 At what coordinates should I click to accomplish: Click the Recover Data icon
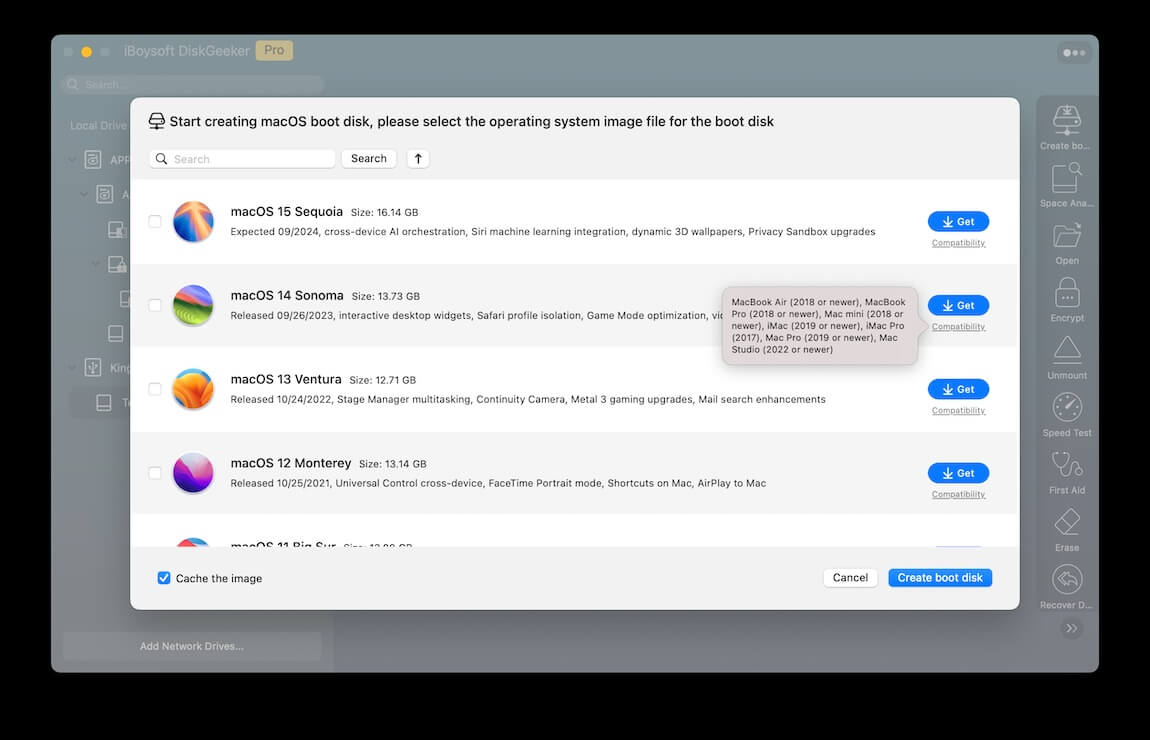point(1067,580)
